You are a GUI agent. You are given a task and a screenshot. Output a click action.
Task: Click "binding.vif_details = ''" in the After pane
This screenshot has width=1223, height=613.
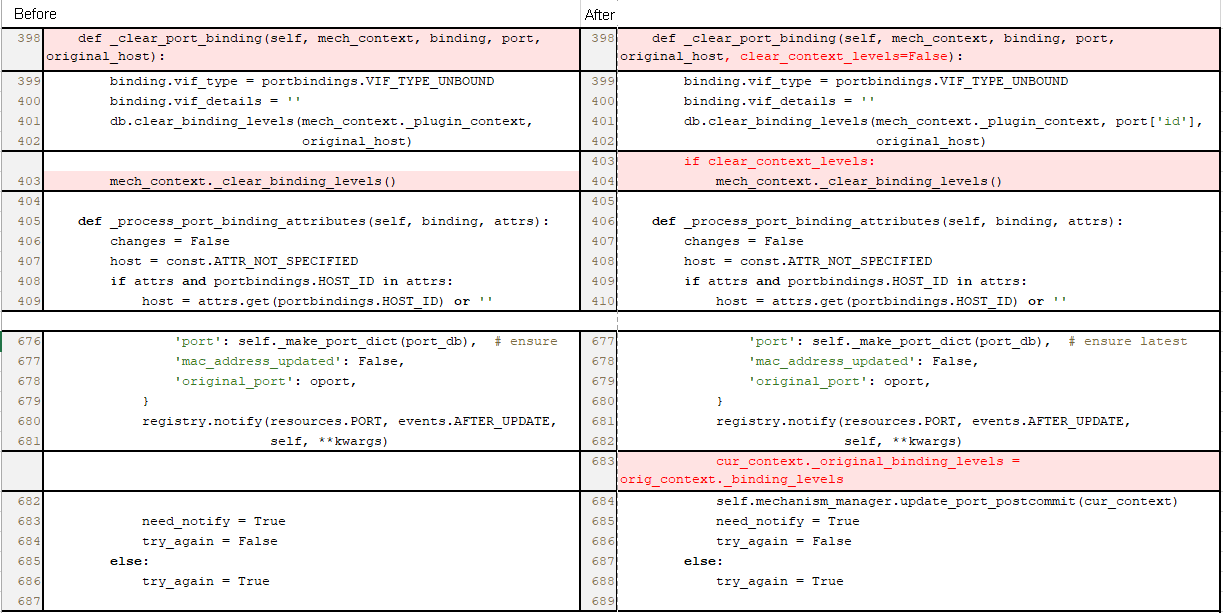(x=780, y=101)
